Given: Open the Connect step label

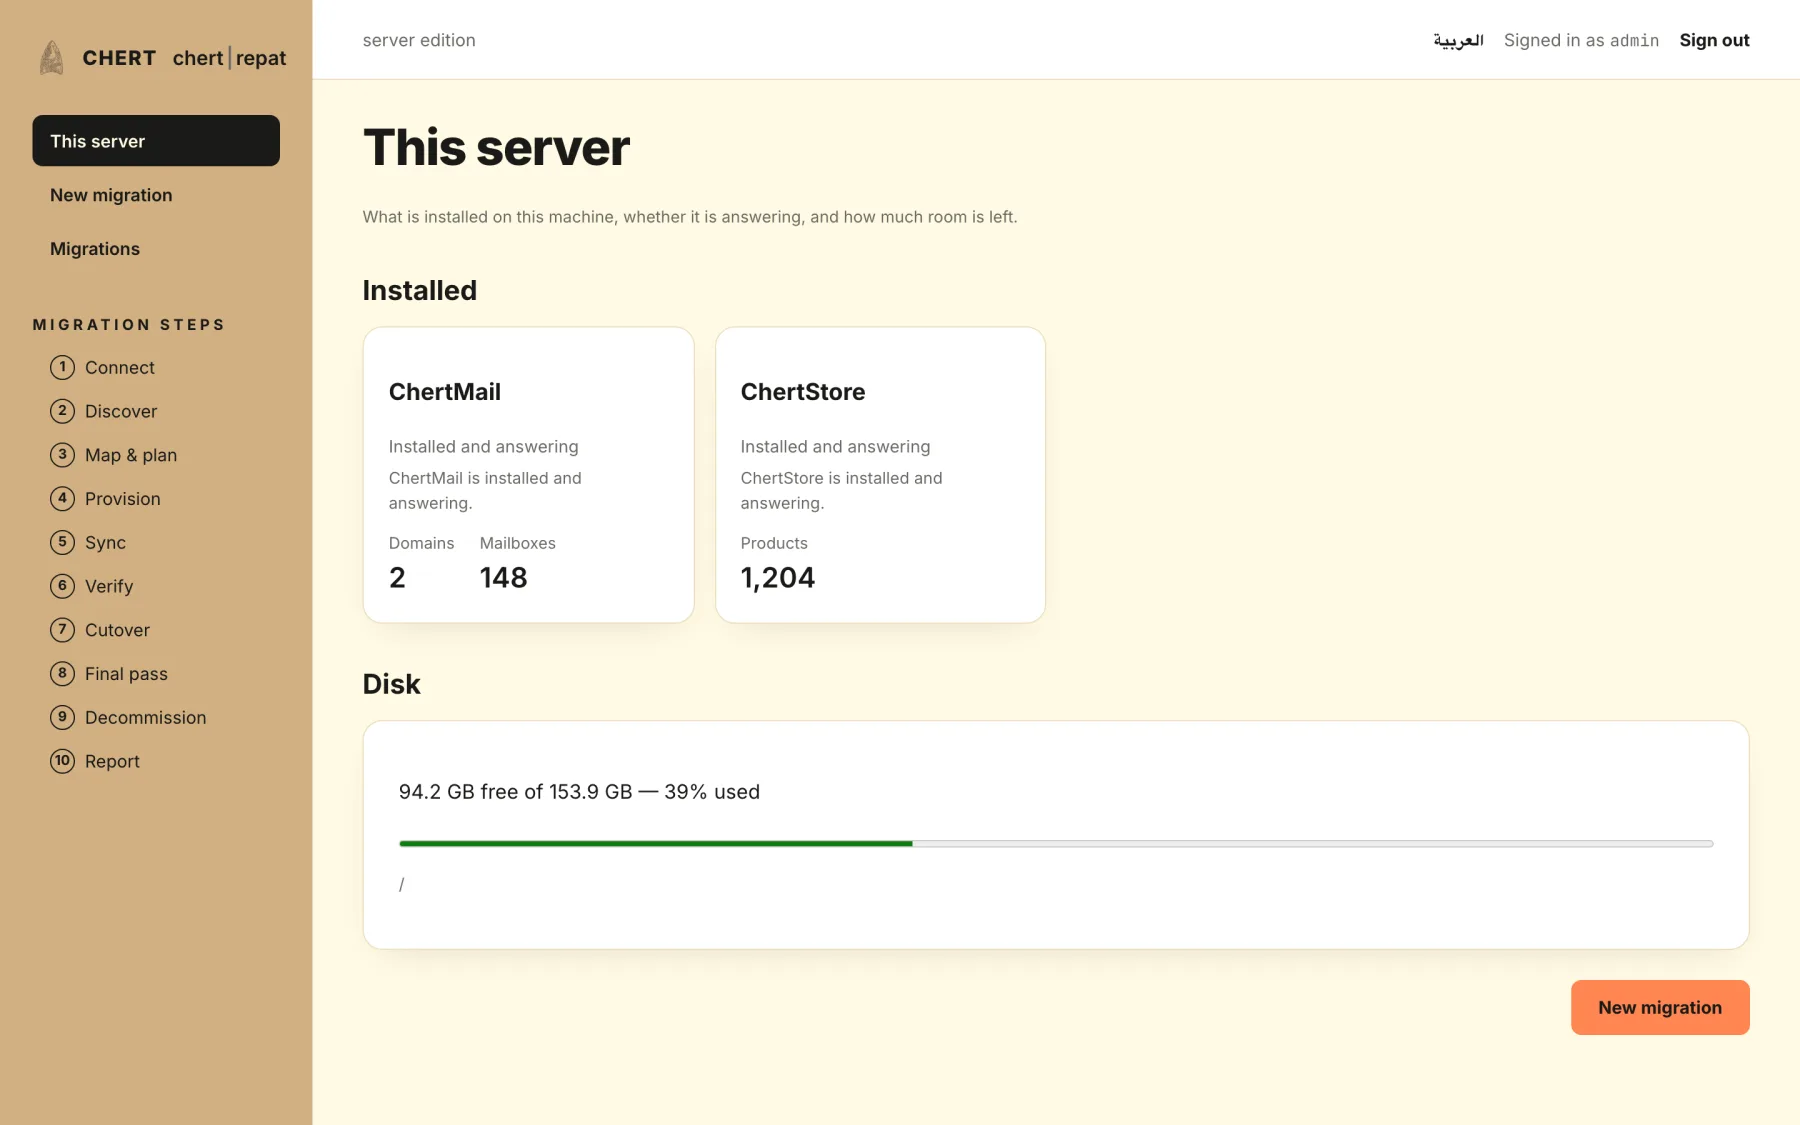Looking at the screenshot, I should point(120,367).
